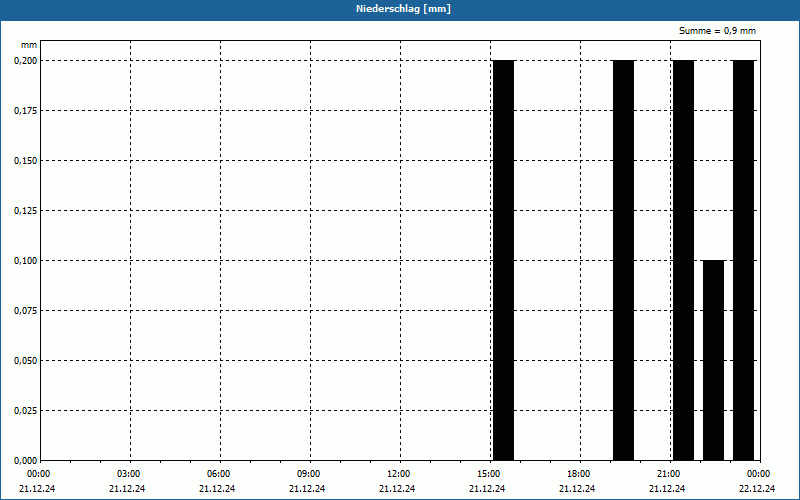Select the "21.12.24" date under 06:00

tap(217, 489)
